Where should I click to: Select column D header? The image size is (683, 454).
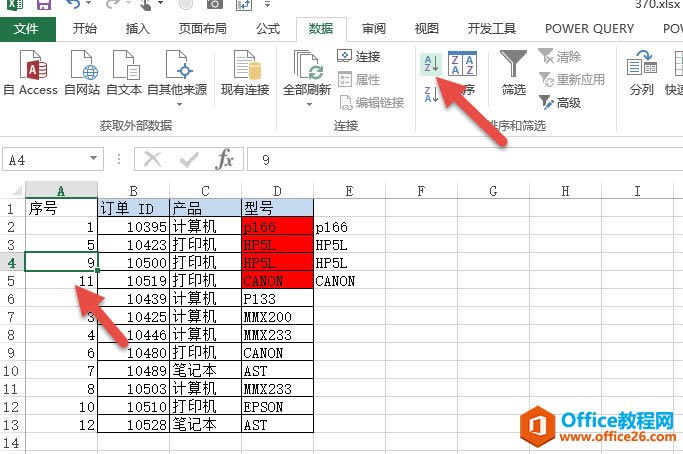click(x=277, y=191)
